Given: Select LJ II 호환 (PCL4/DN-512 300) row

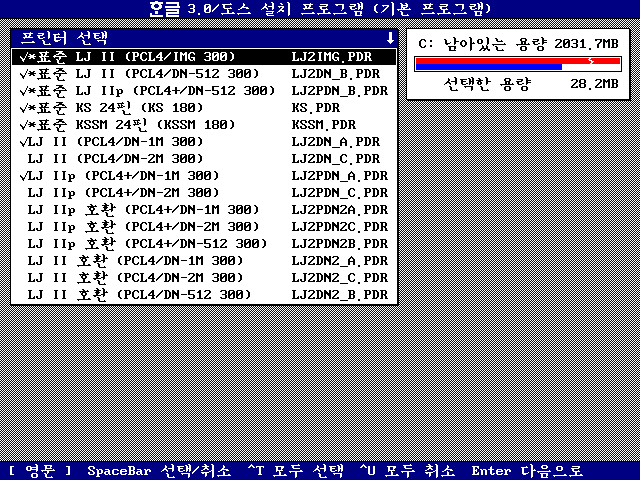Looking at the screenshot, I should pyautogui.click(x=204, y=295).
